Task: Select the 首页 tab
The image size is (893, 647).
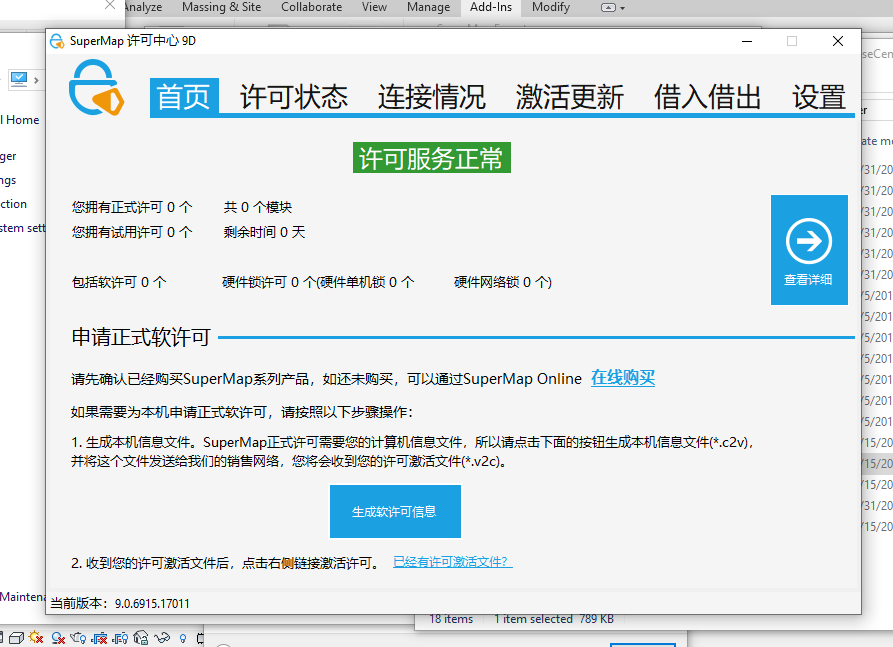Action: [x=184, y=97]
